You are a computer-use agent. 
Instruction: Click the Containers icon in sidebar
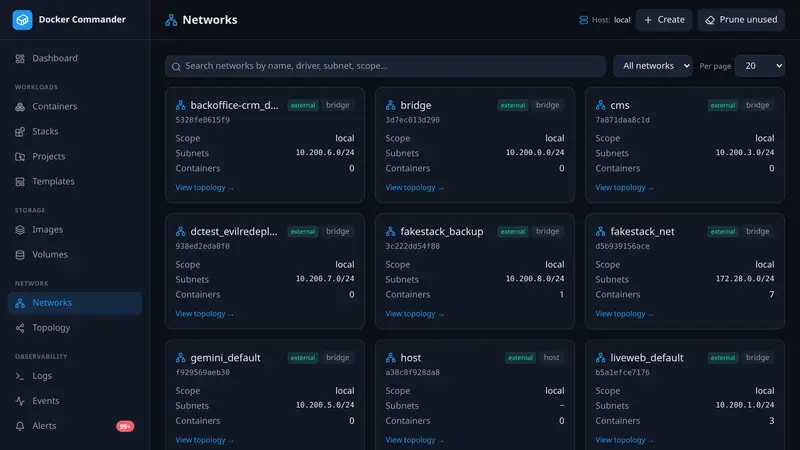[20, 107]
